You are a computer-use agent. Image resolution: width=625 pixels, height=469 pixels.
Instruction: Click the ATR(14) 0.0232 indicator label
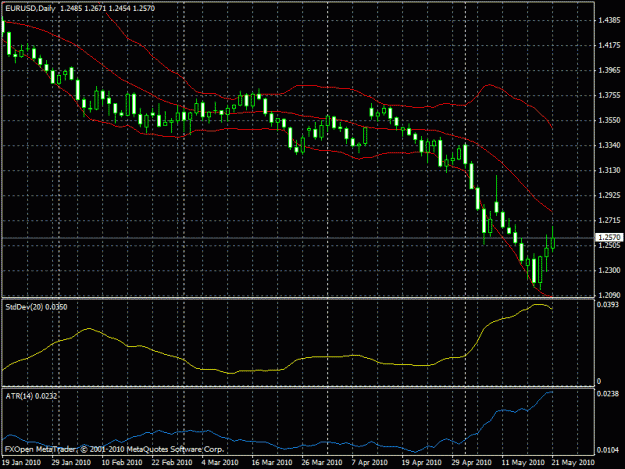click(31, 396)
